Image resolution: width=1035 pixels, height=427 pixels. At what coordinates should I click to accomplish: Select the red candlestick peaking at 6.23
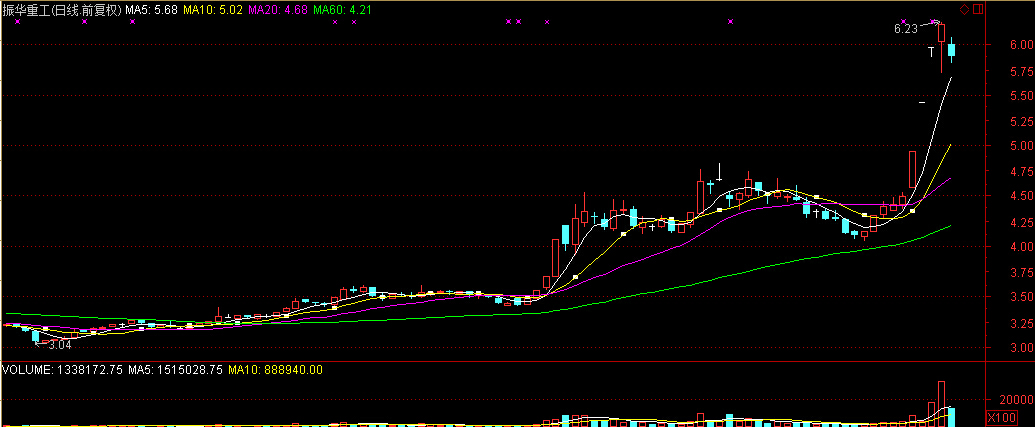(941, 48)
